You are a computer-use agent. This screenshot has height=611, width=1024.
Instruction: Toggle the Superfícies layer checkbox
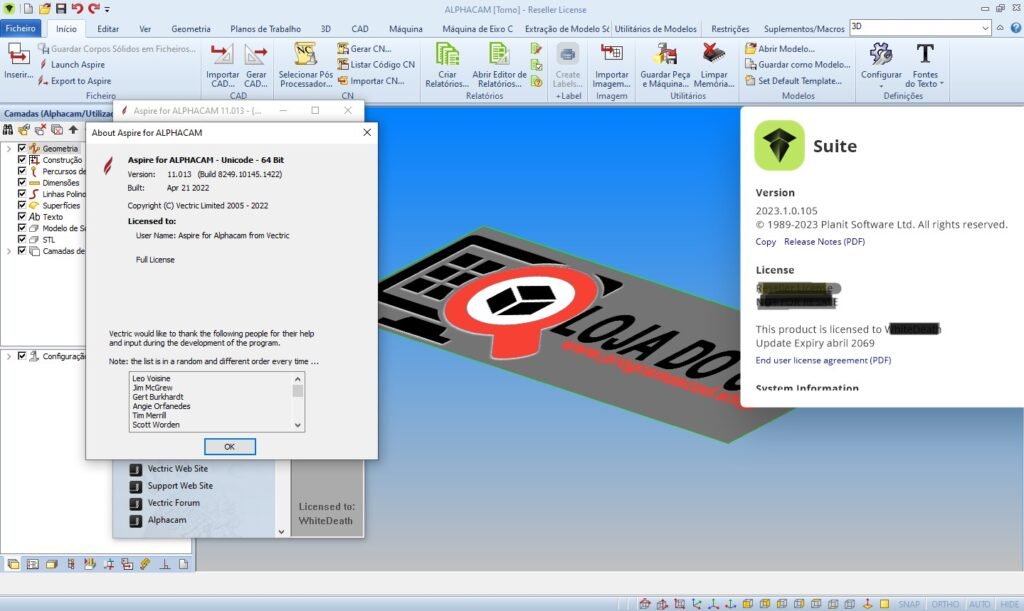click(22, 205)
